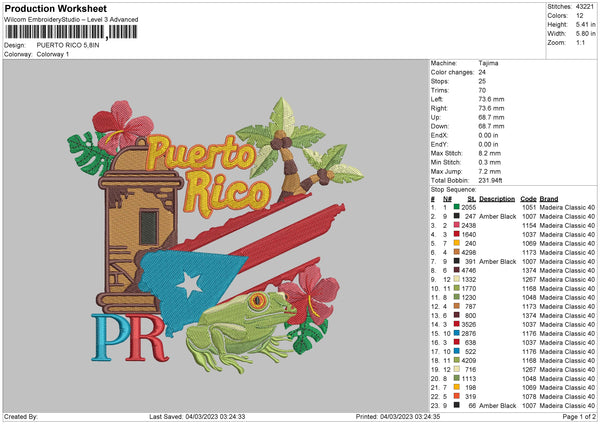Click the yellow swatch in stop row 5
Screen dimensions: 600x424
coord(457,243)
